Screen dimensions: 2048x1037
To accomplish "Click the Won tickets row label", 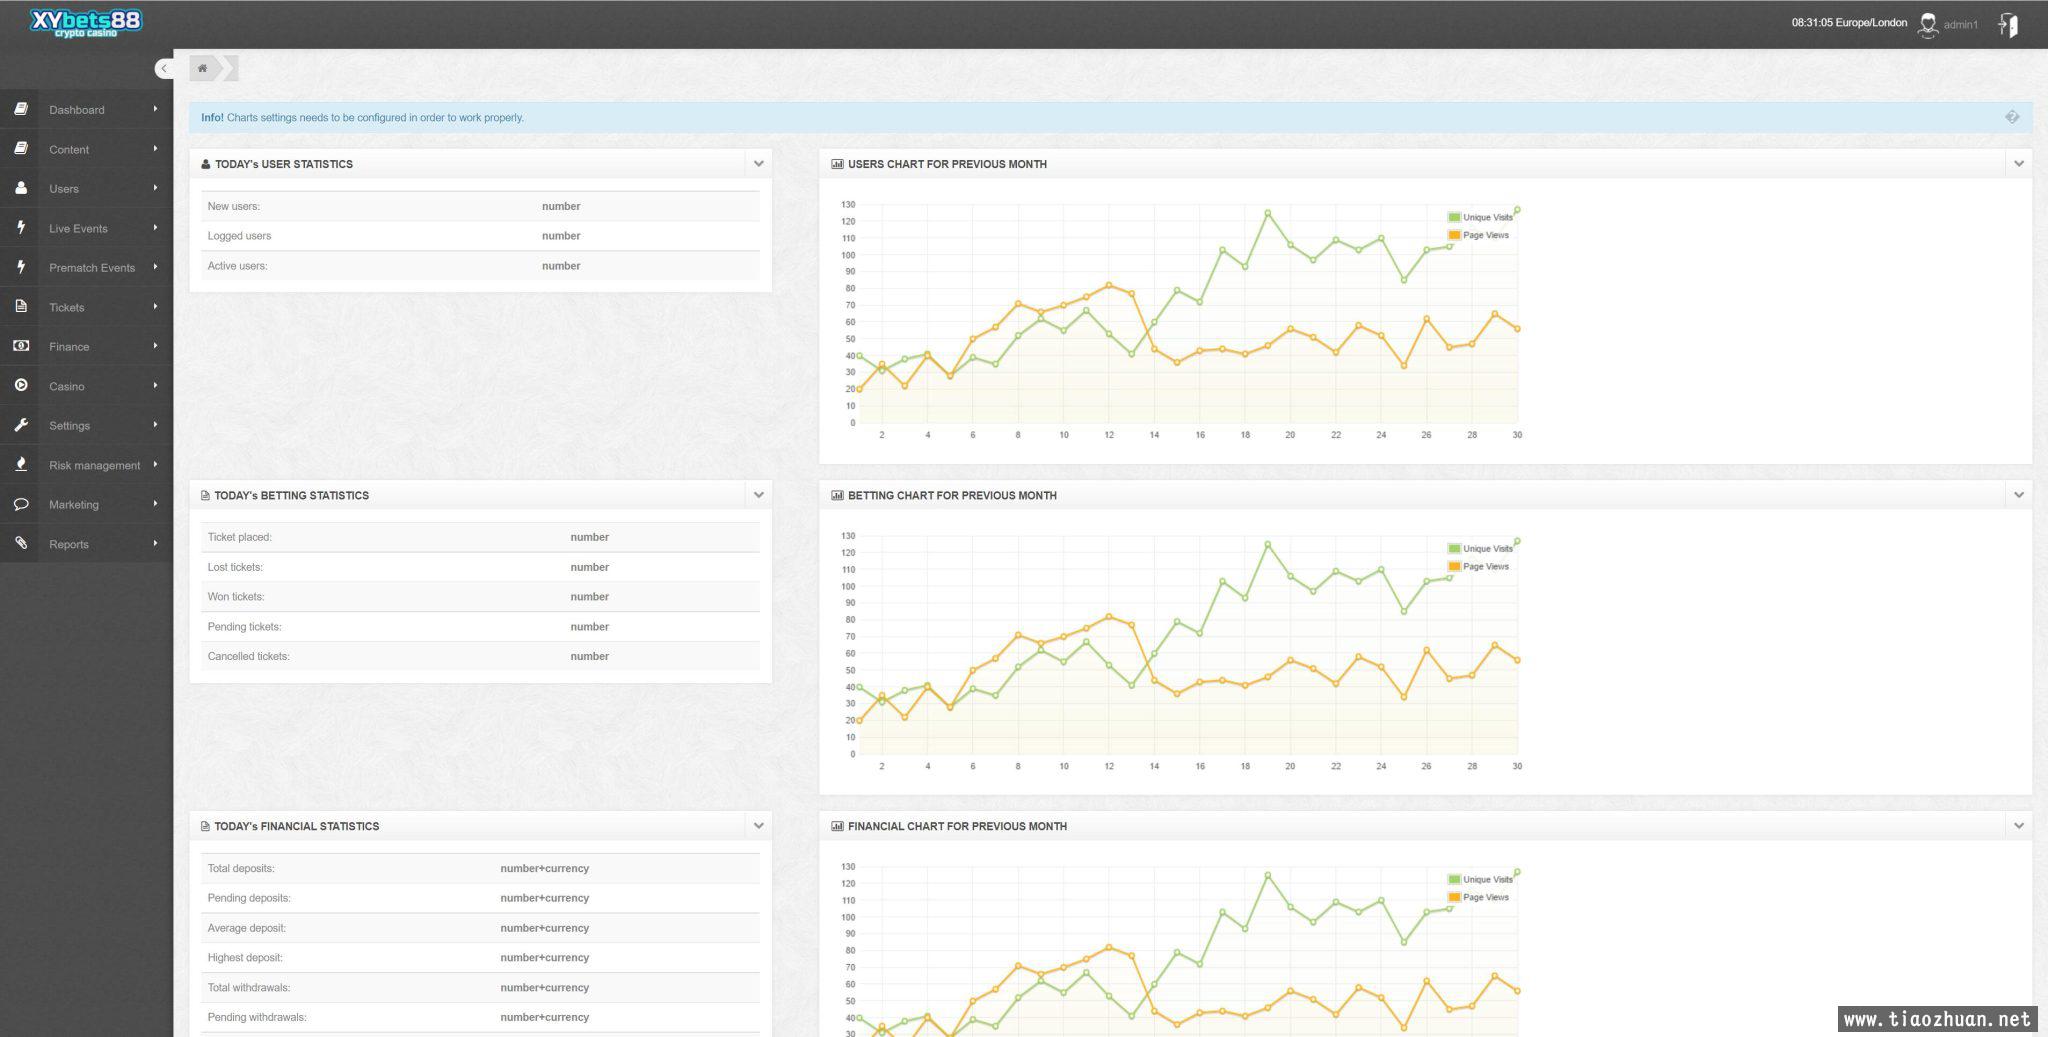I will point(236,597).
